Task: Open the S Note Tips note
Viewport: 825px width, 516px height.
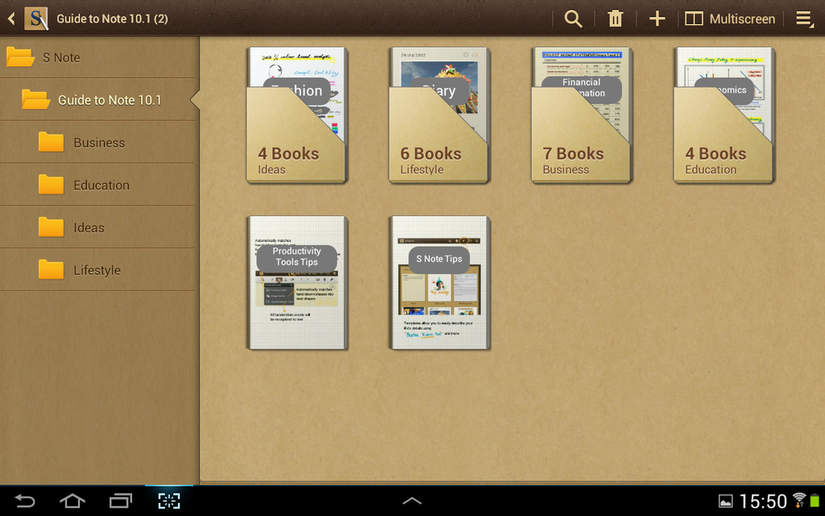Action: [439, 282]
